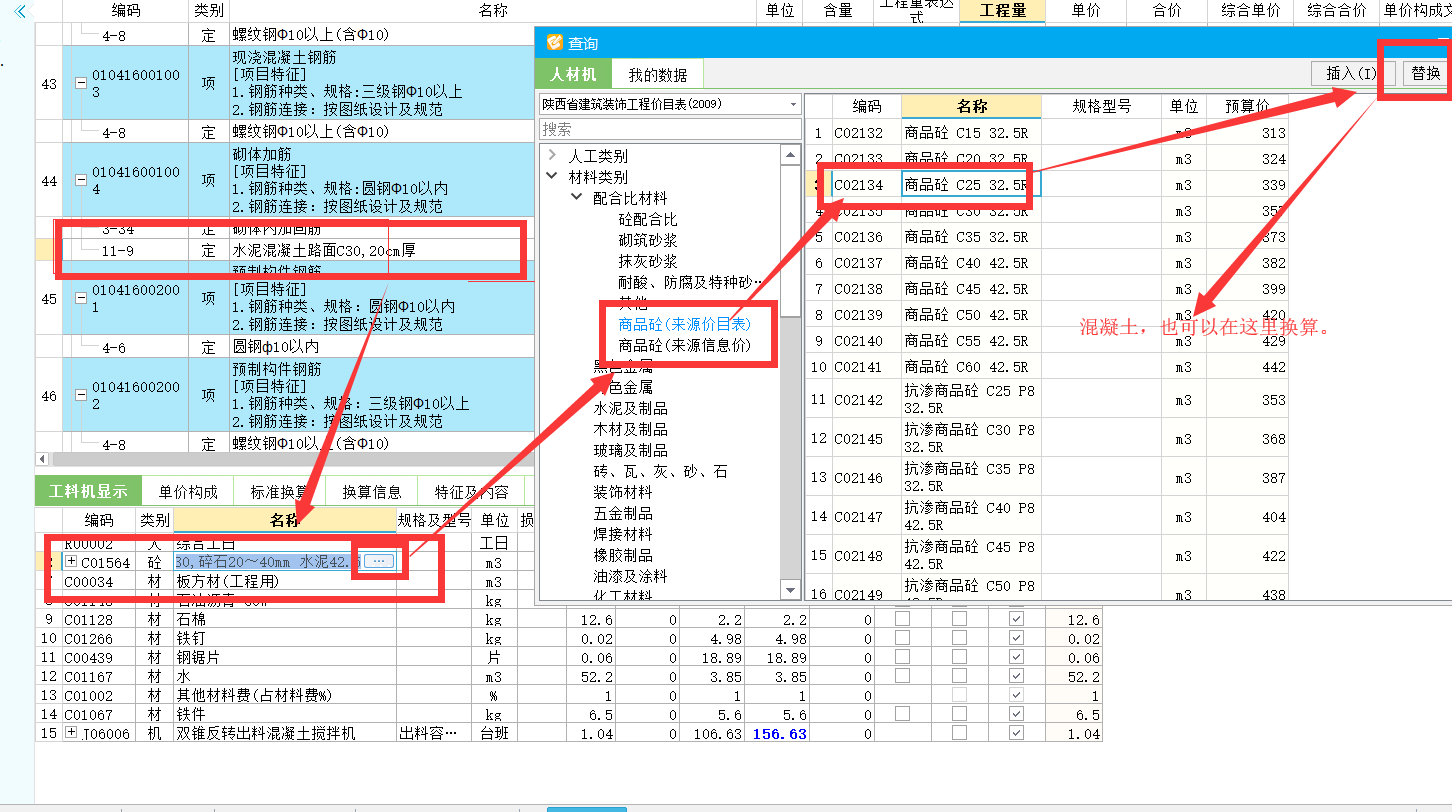1452x812 pixels.
Task: Select the 水泥及制品 category
Action: tap(630, 408)
